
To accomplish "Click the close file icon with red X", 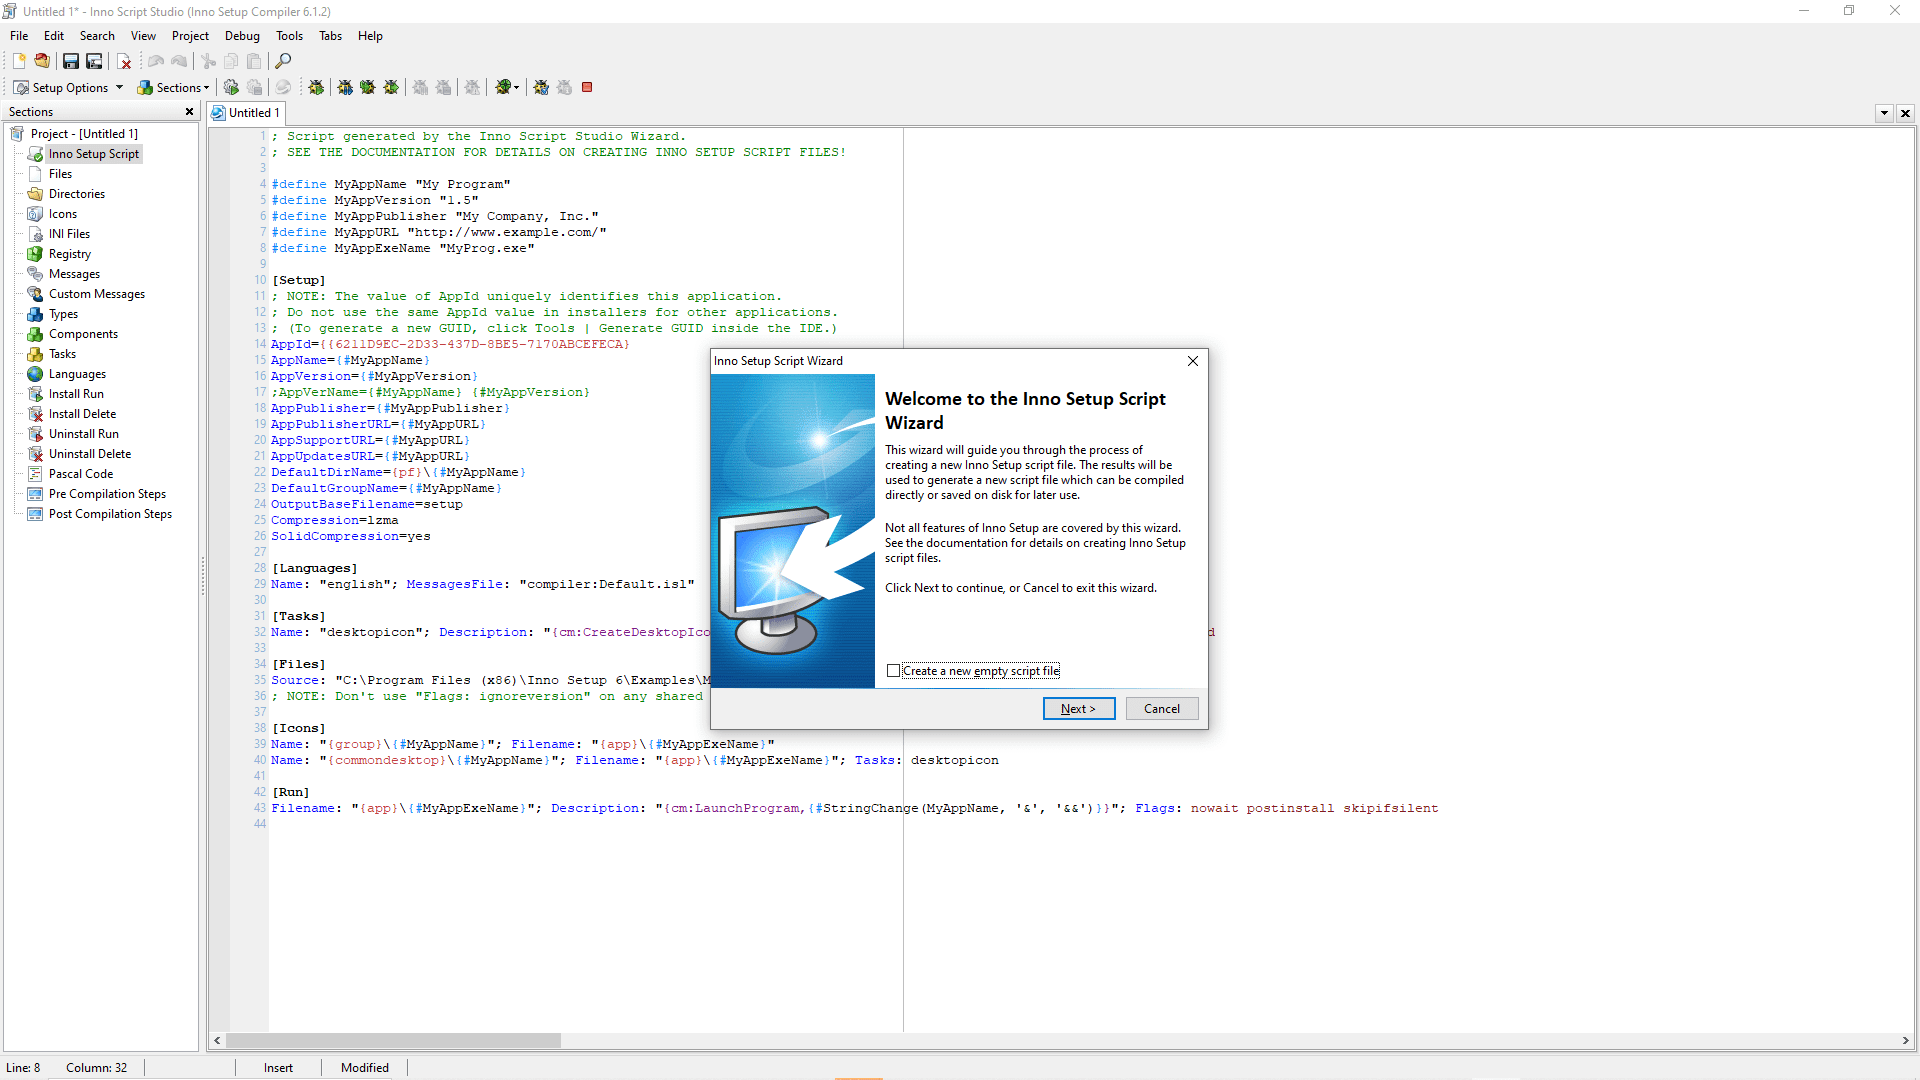I will click(x=124, y=61).
